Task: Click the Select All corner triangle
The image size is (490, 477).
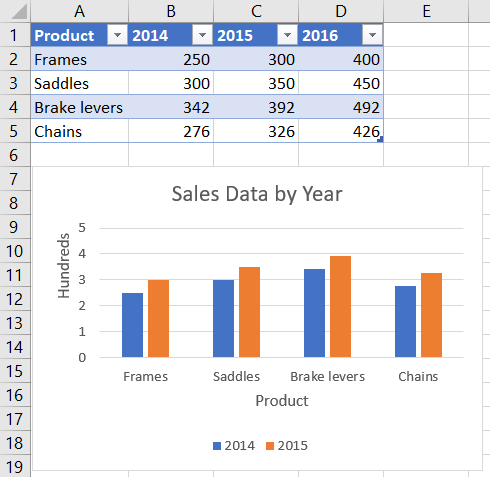Action: pos(19,12)
